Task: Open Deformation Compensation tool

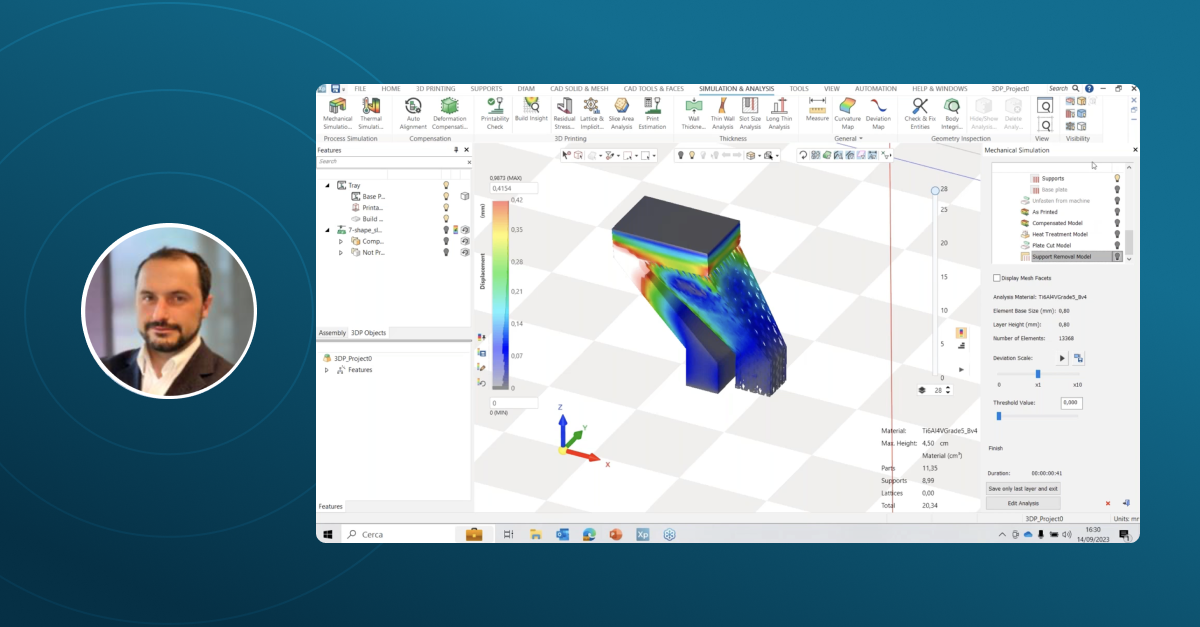Action: click(449, 112)
